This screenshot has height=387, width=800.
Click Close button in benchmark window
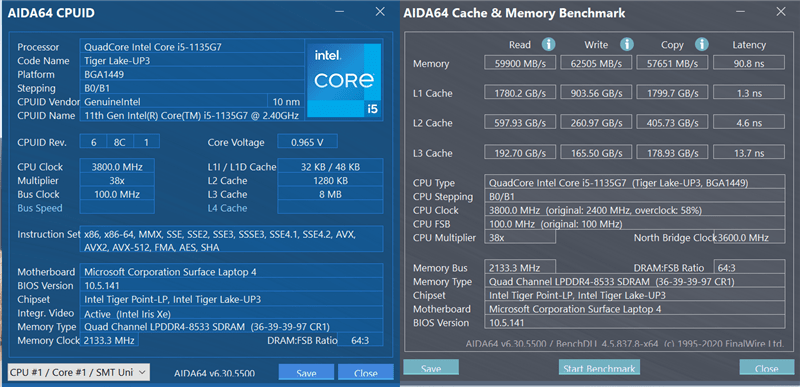[x=766, y=368]
